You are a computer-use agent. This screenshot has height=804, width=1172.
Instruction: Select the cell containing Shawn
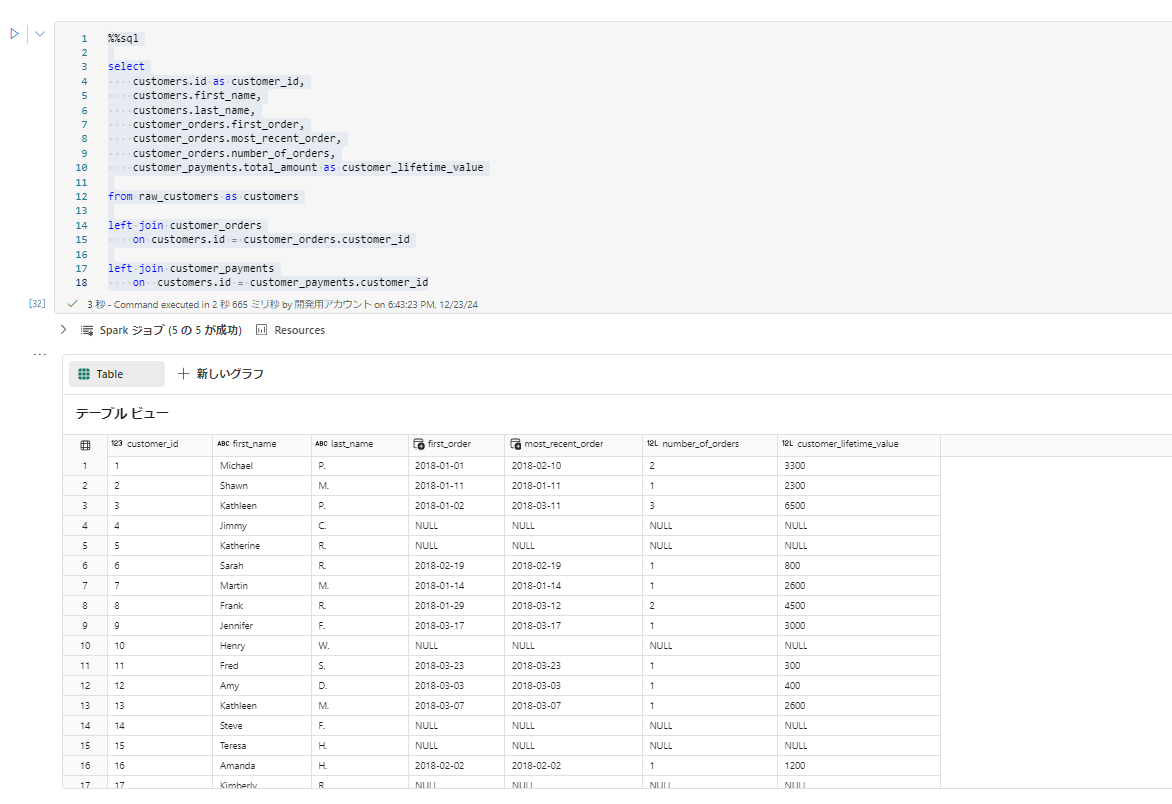coord(262,486)
